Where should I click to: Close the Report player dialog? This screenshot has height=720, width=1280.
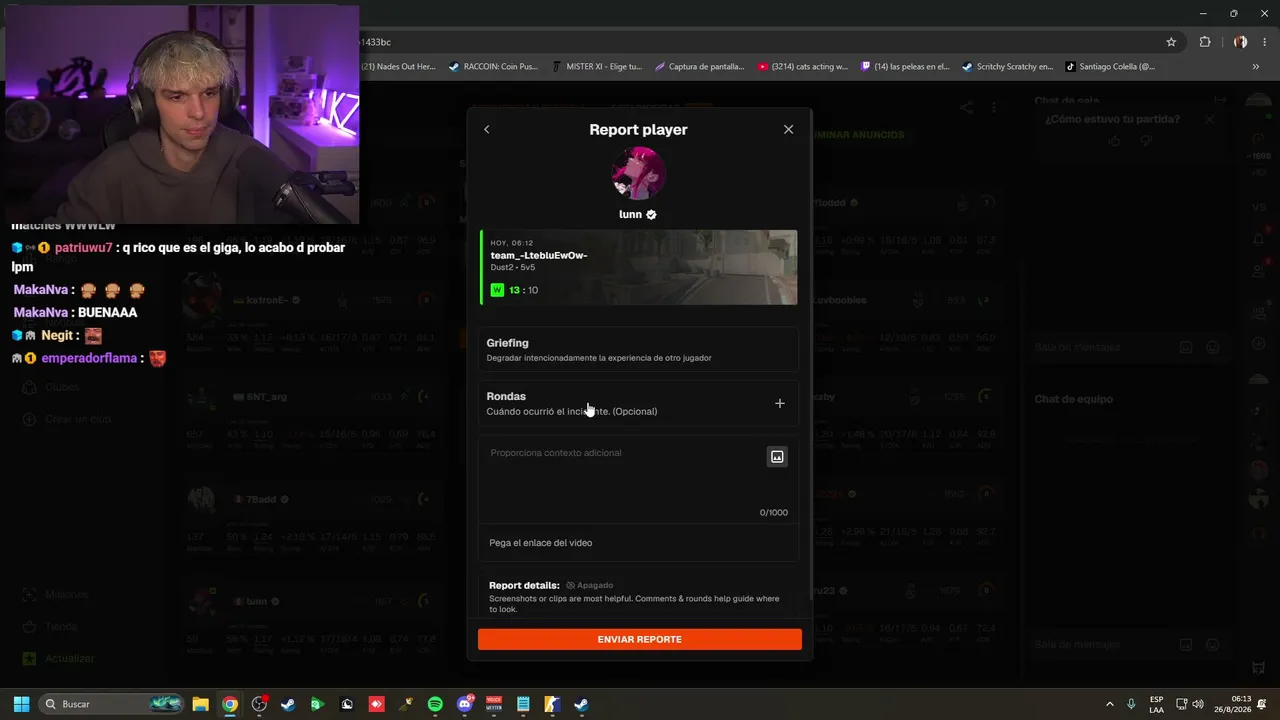(788, 130)
